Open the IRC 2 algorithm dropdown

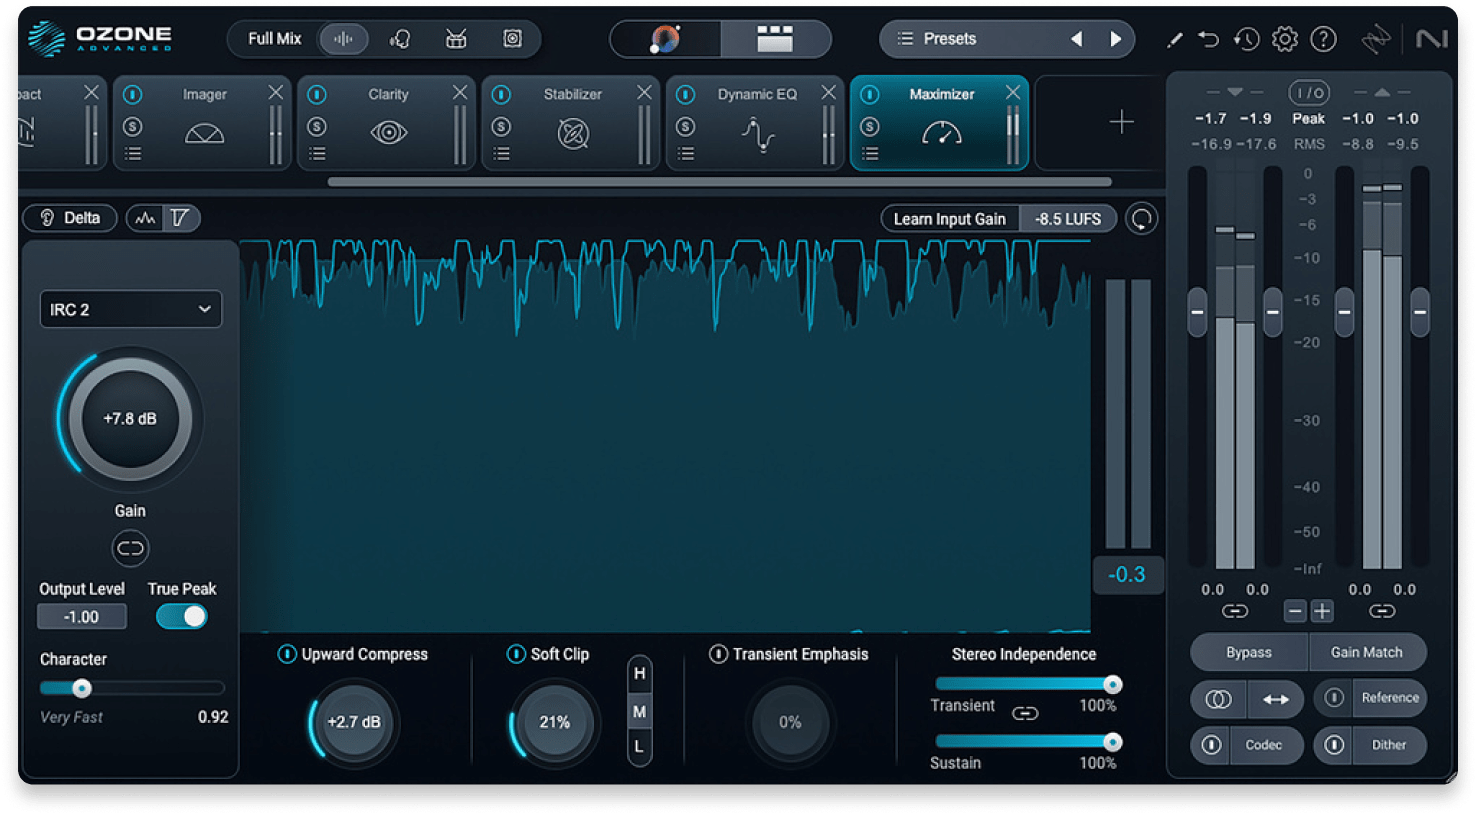[130, 309]
